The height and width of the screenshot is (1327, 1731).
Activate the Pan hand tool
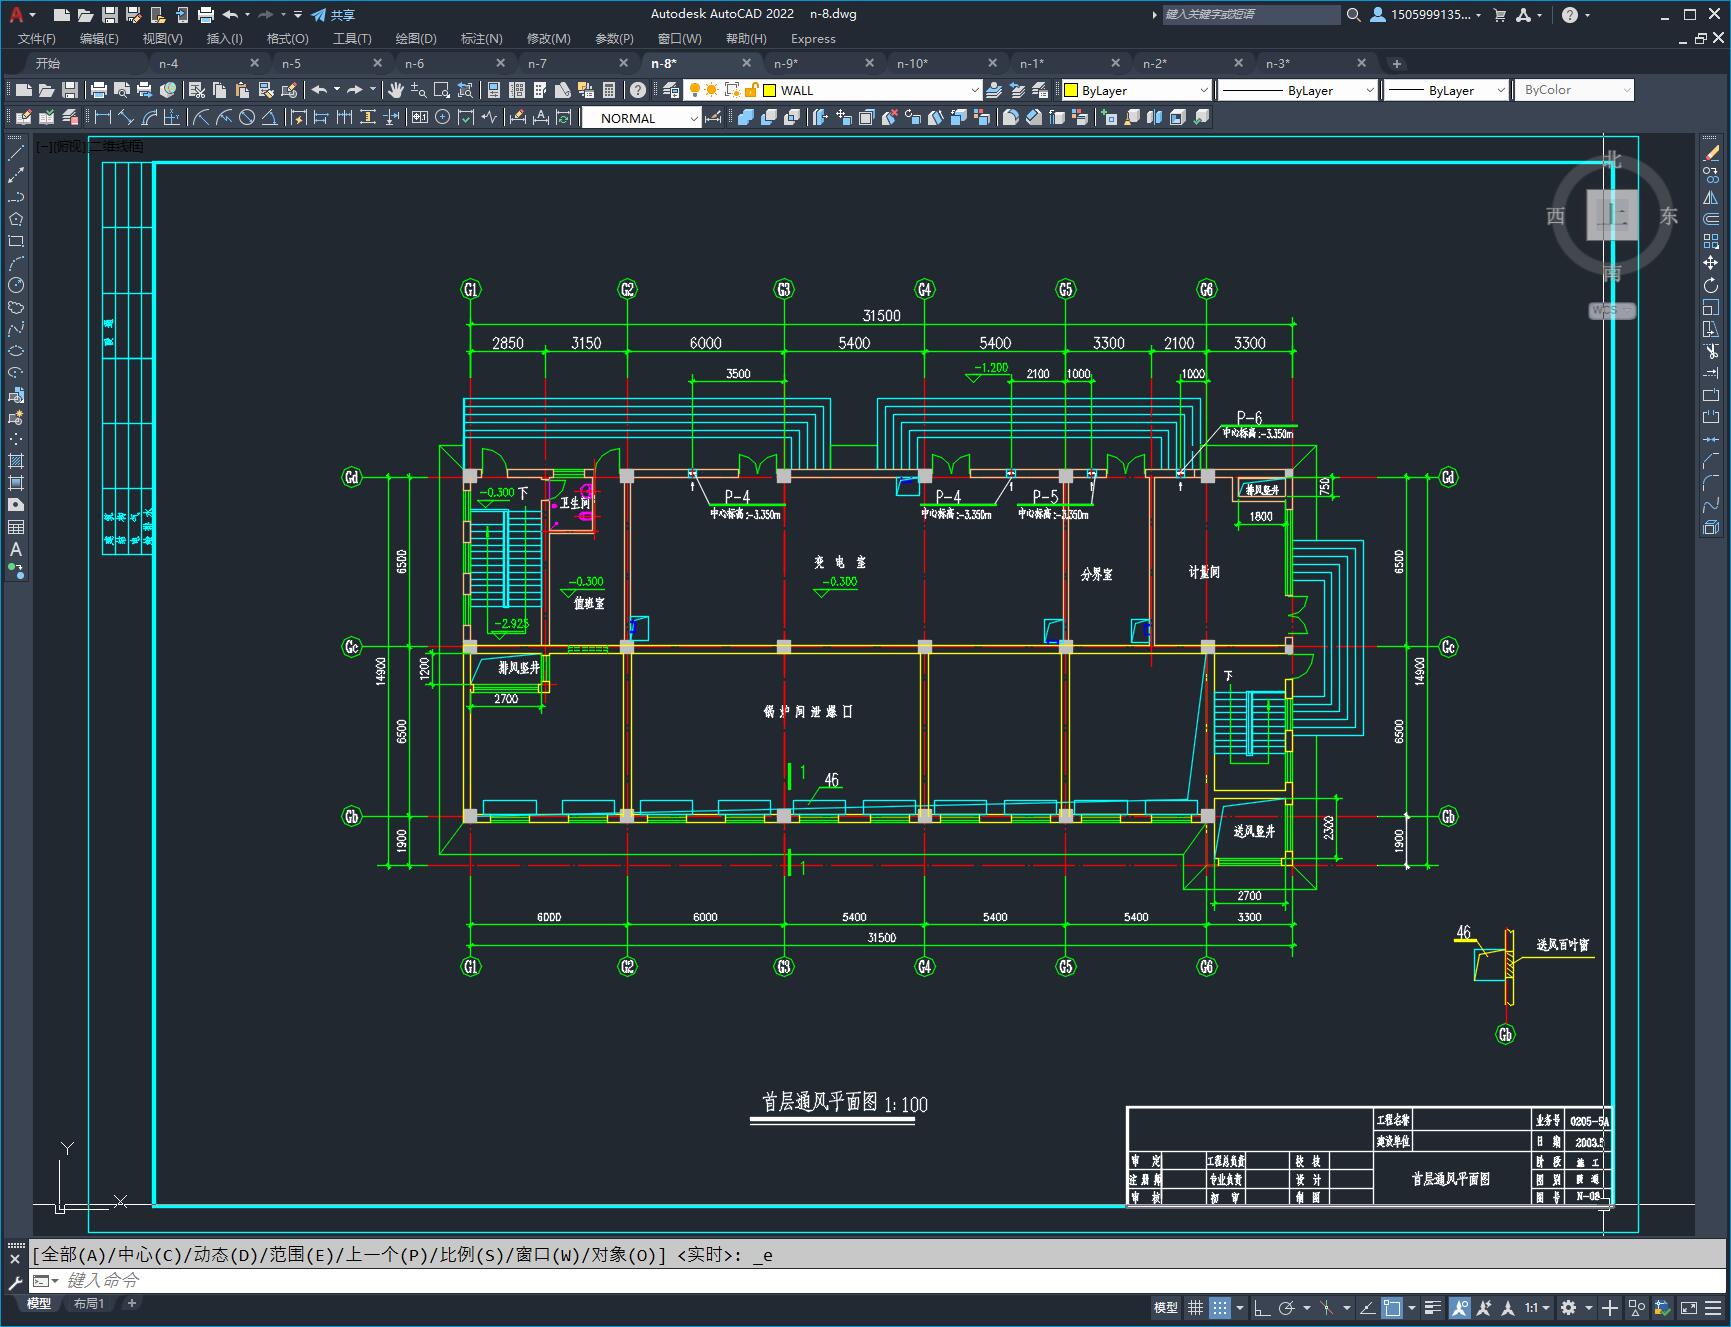[x=396, y=90]
